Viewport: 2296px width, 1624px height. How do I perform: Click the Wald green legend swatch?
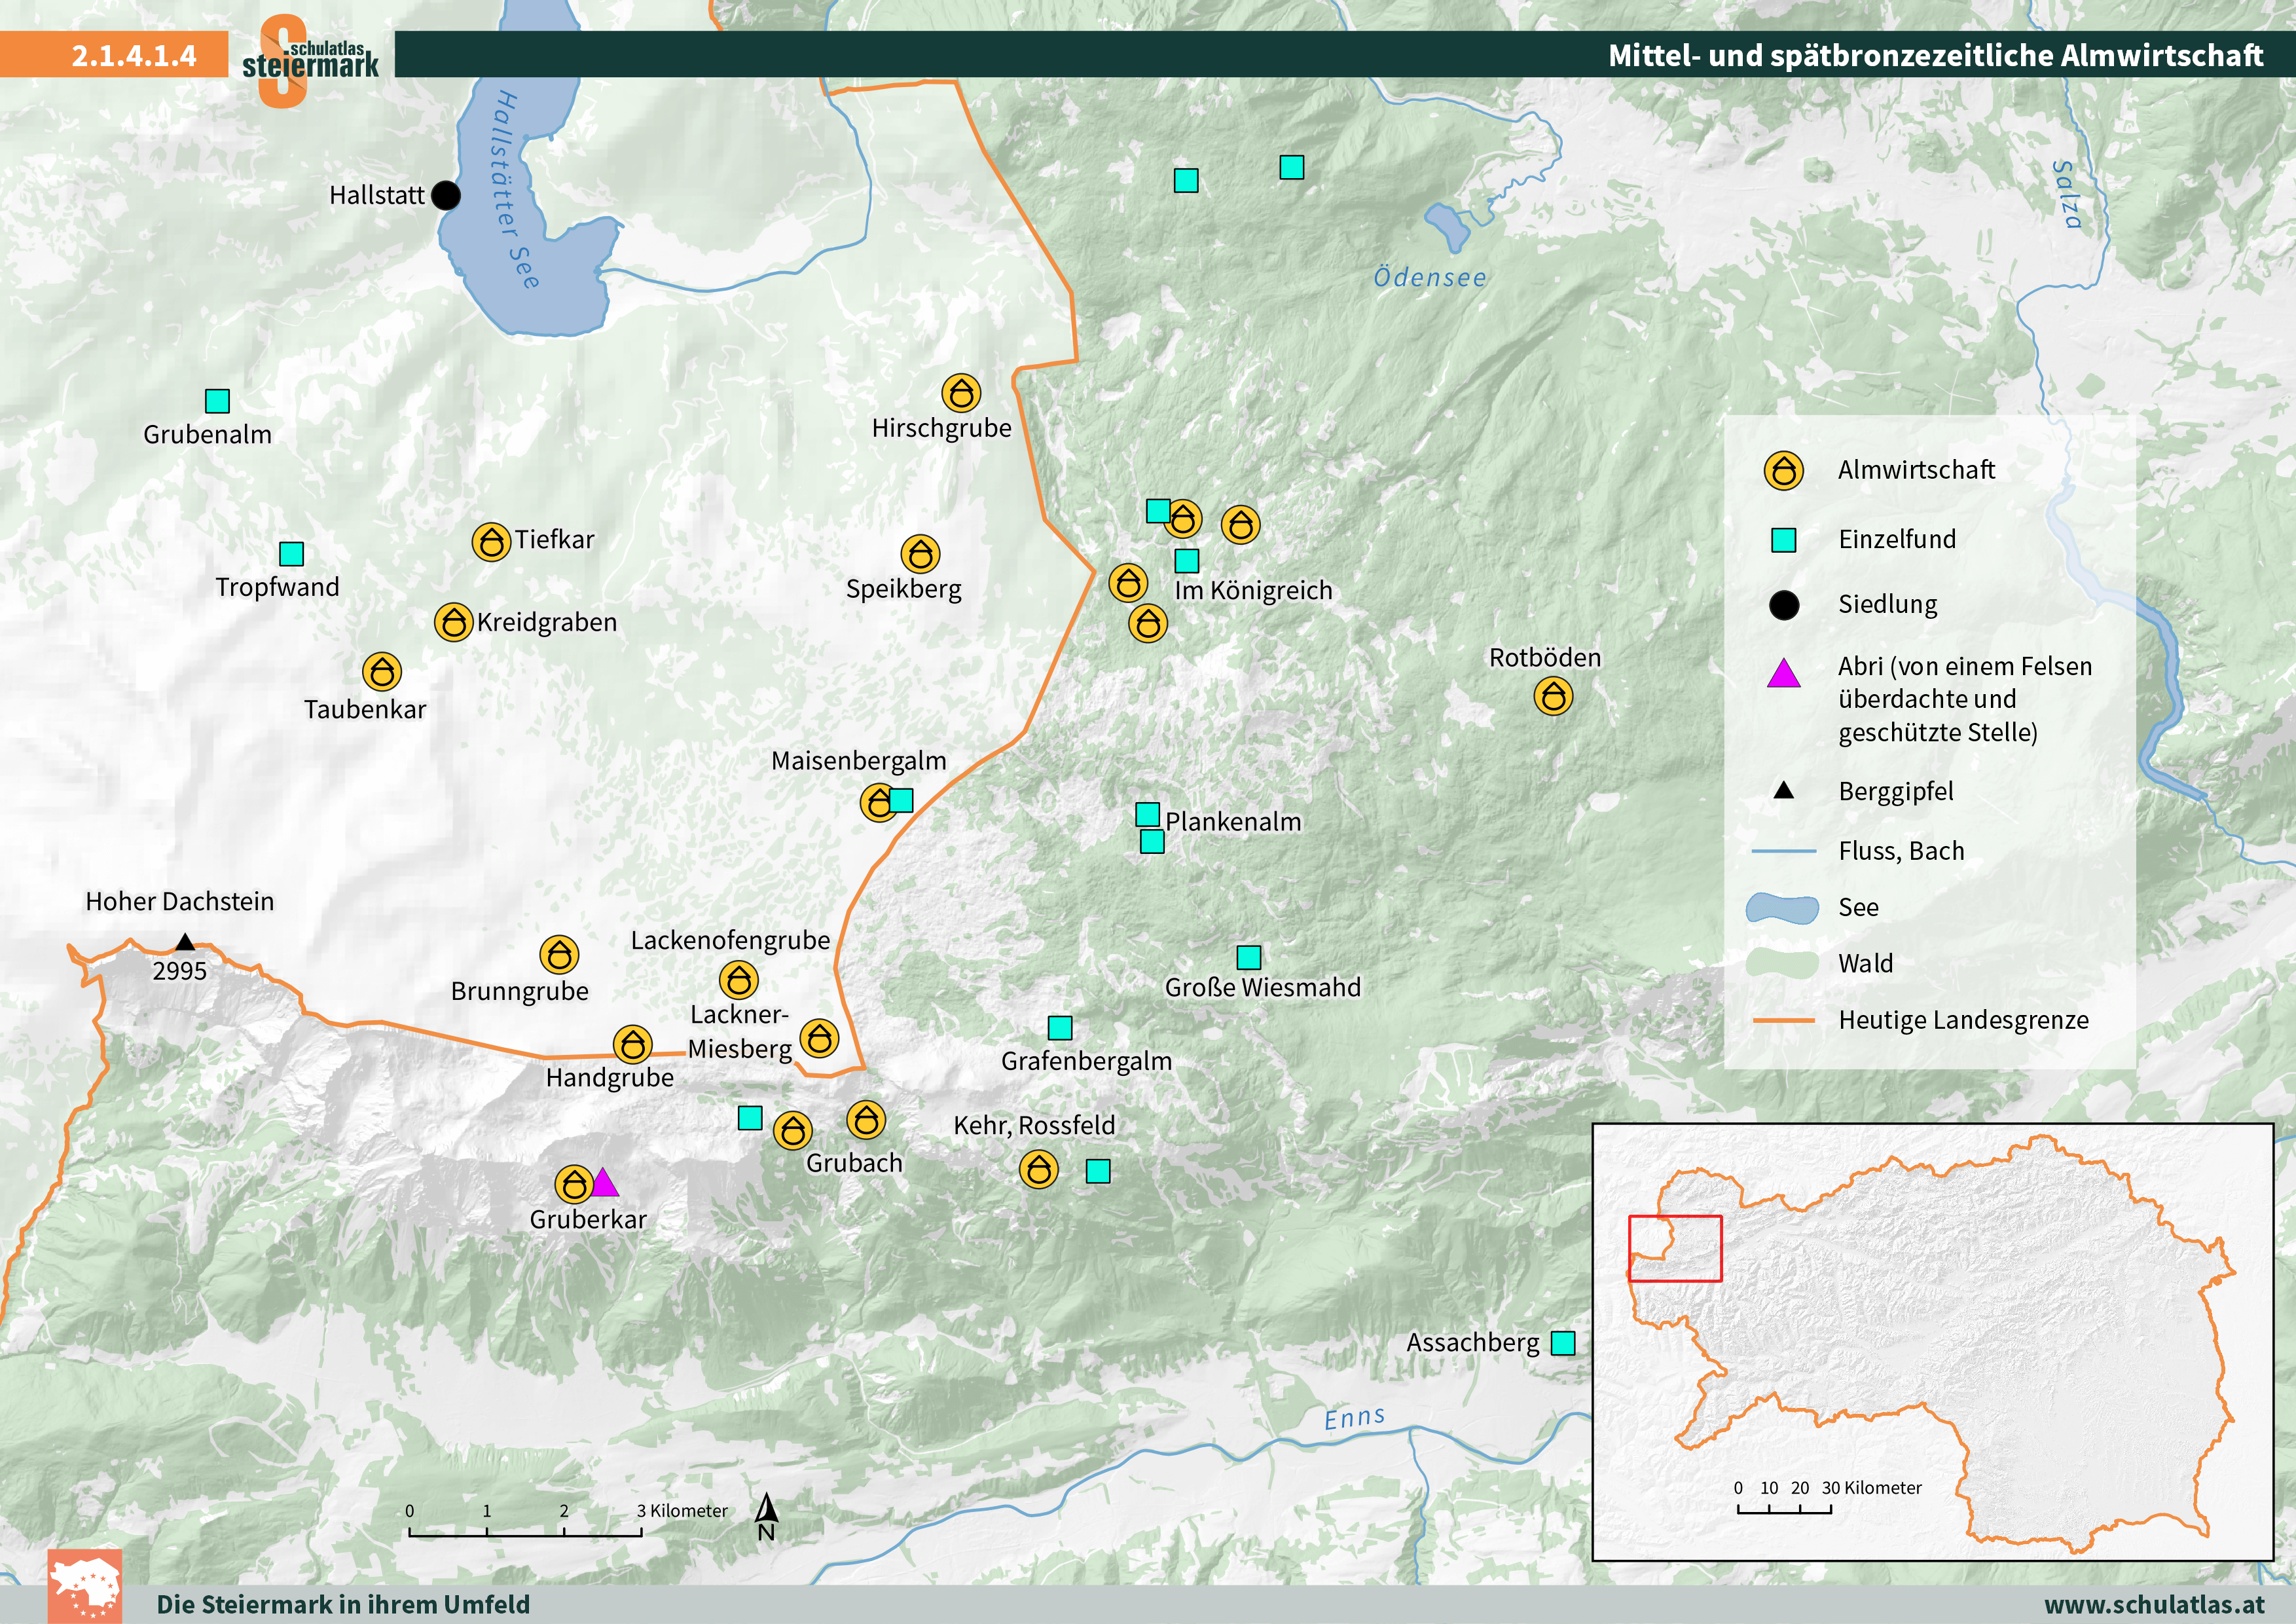click(x=1782, y=963)
